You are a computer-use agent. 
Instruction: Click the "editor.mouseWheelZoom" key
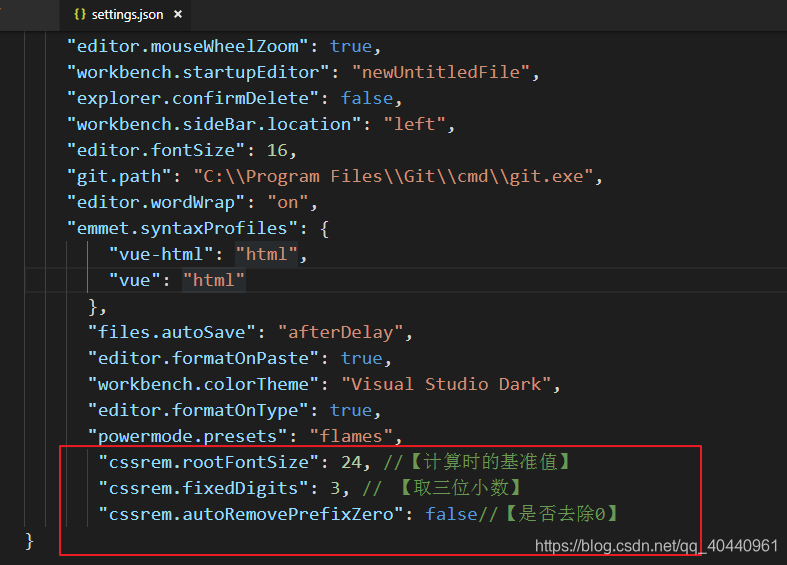pos(188,46)
